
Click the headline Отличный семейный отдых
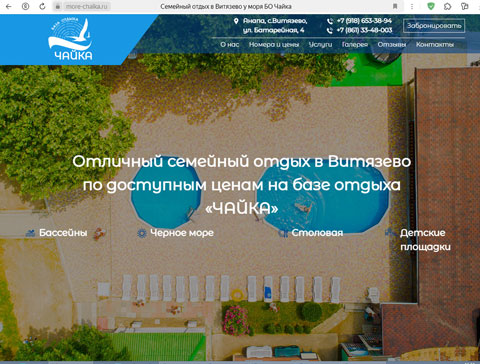tap(241, 185)
